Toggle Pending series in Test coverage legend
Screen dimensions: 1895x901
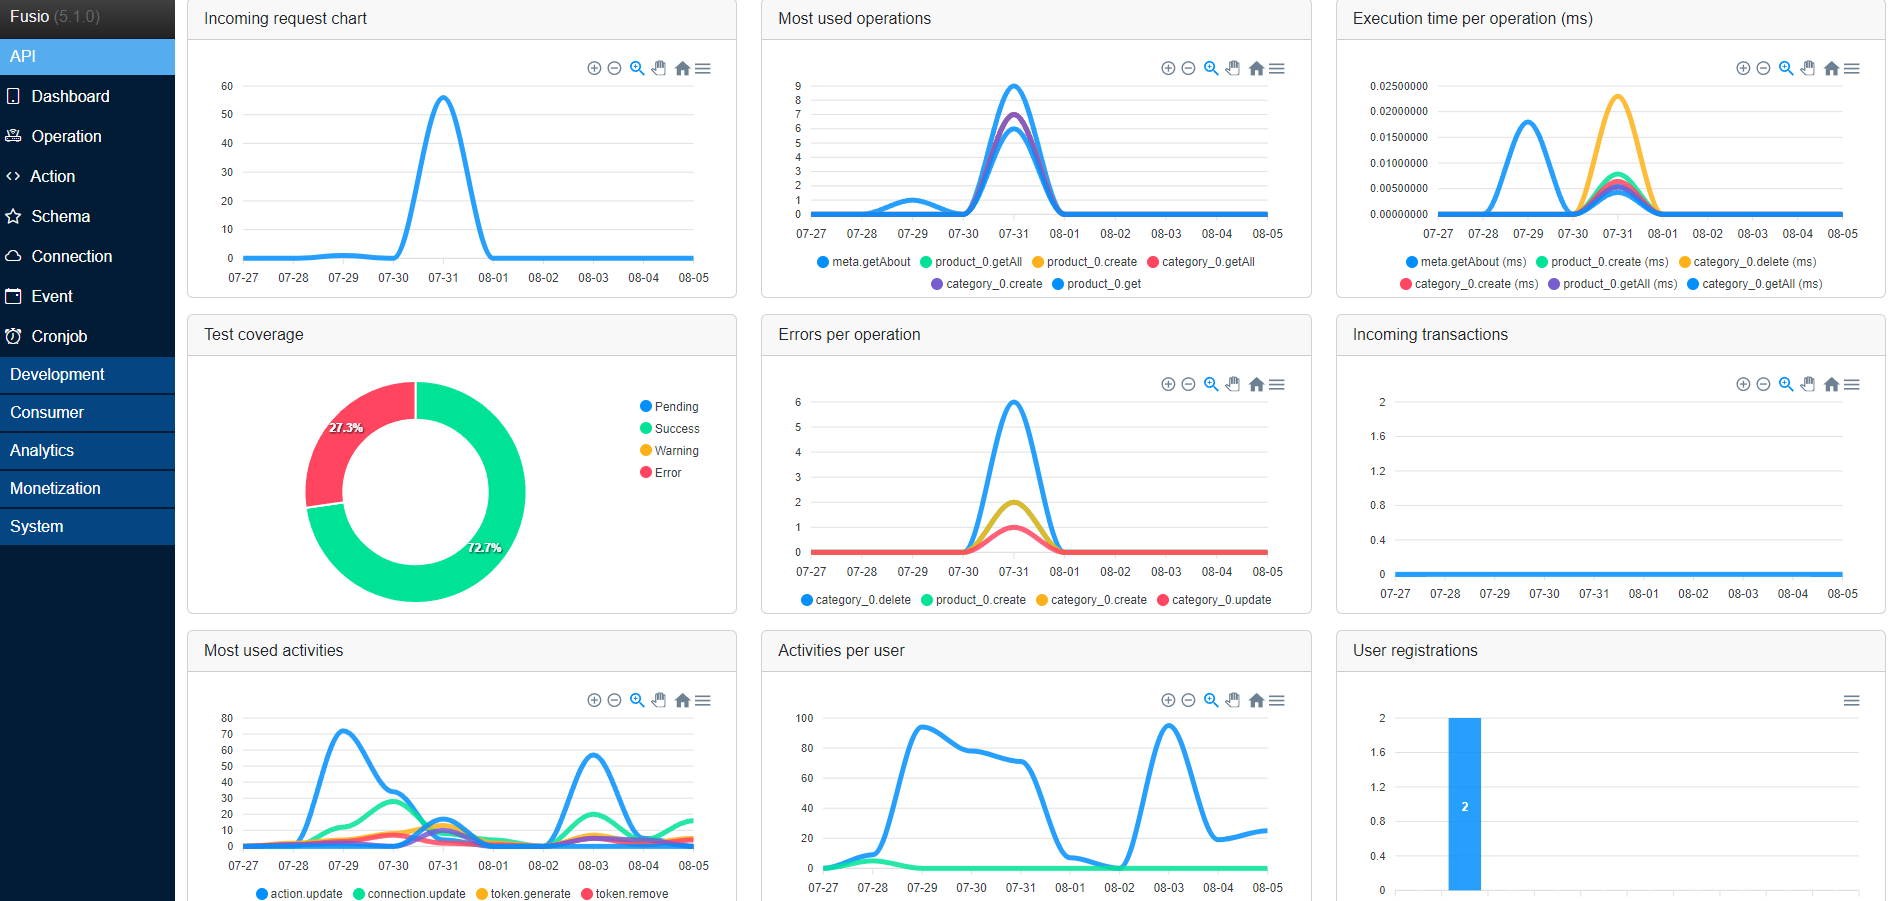(x=669, y=406)
